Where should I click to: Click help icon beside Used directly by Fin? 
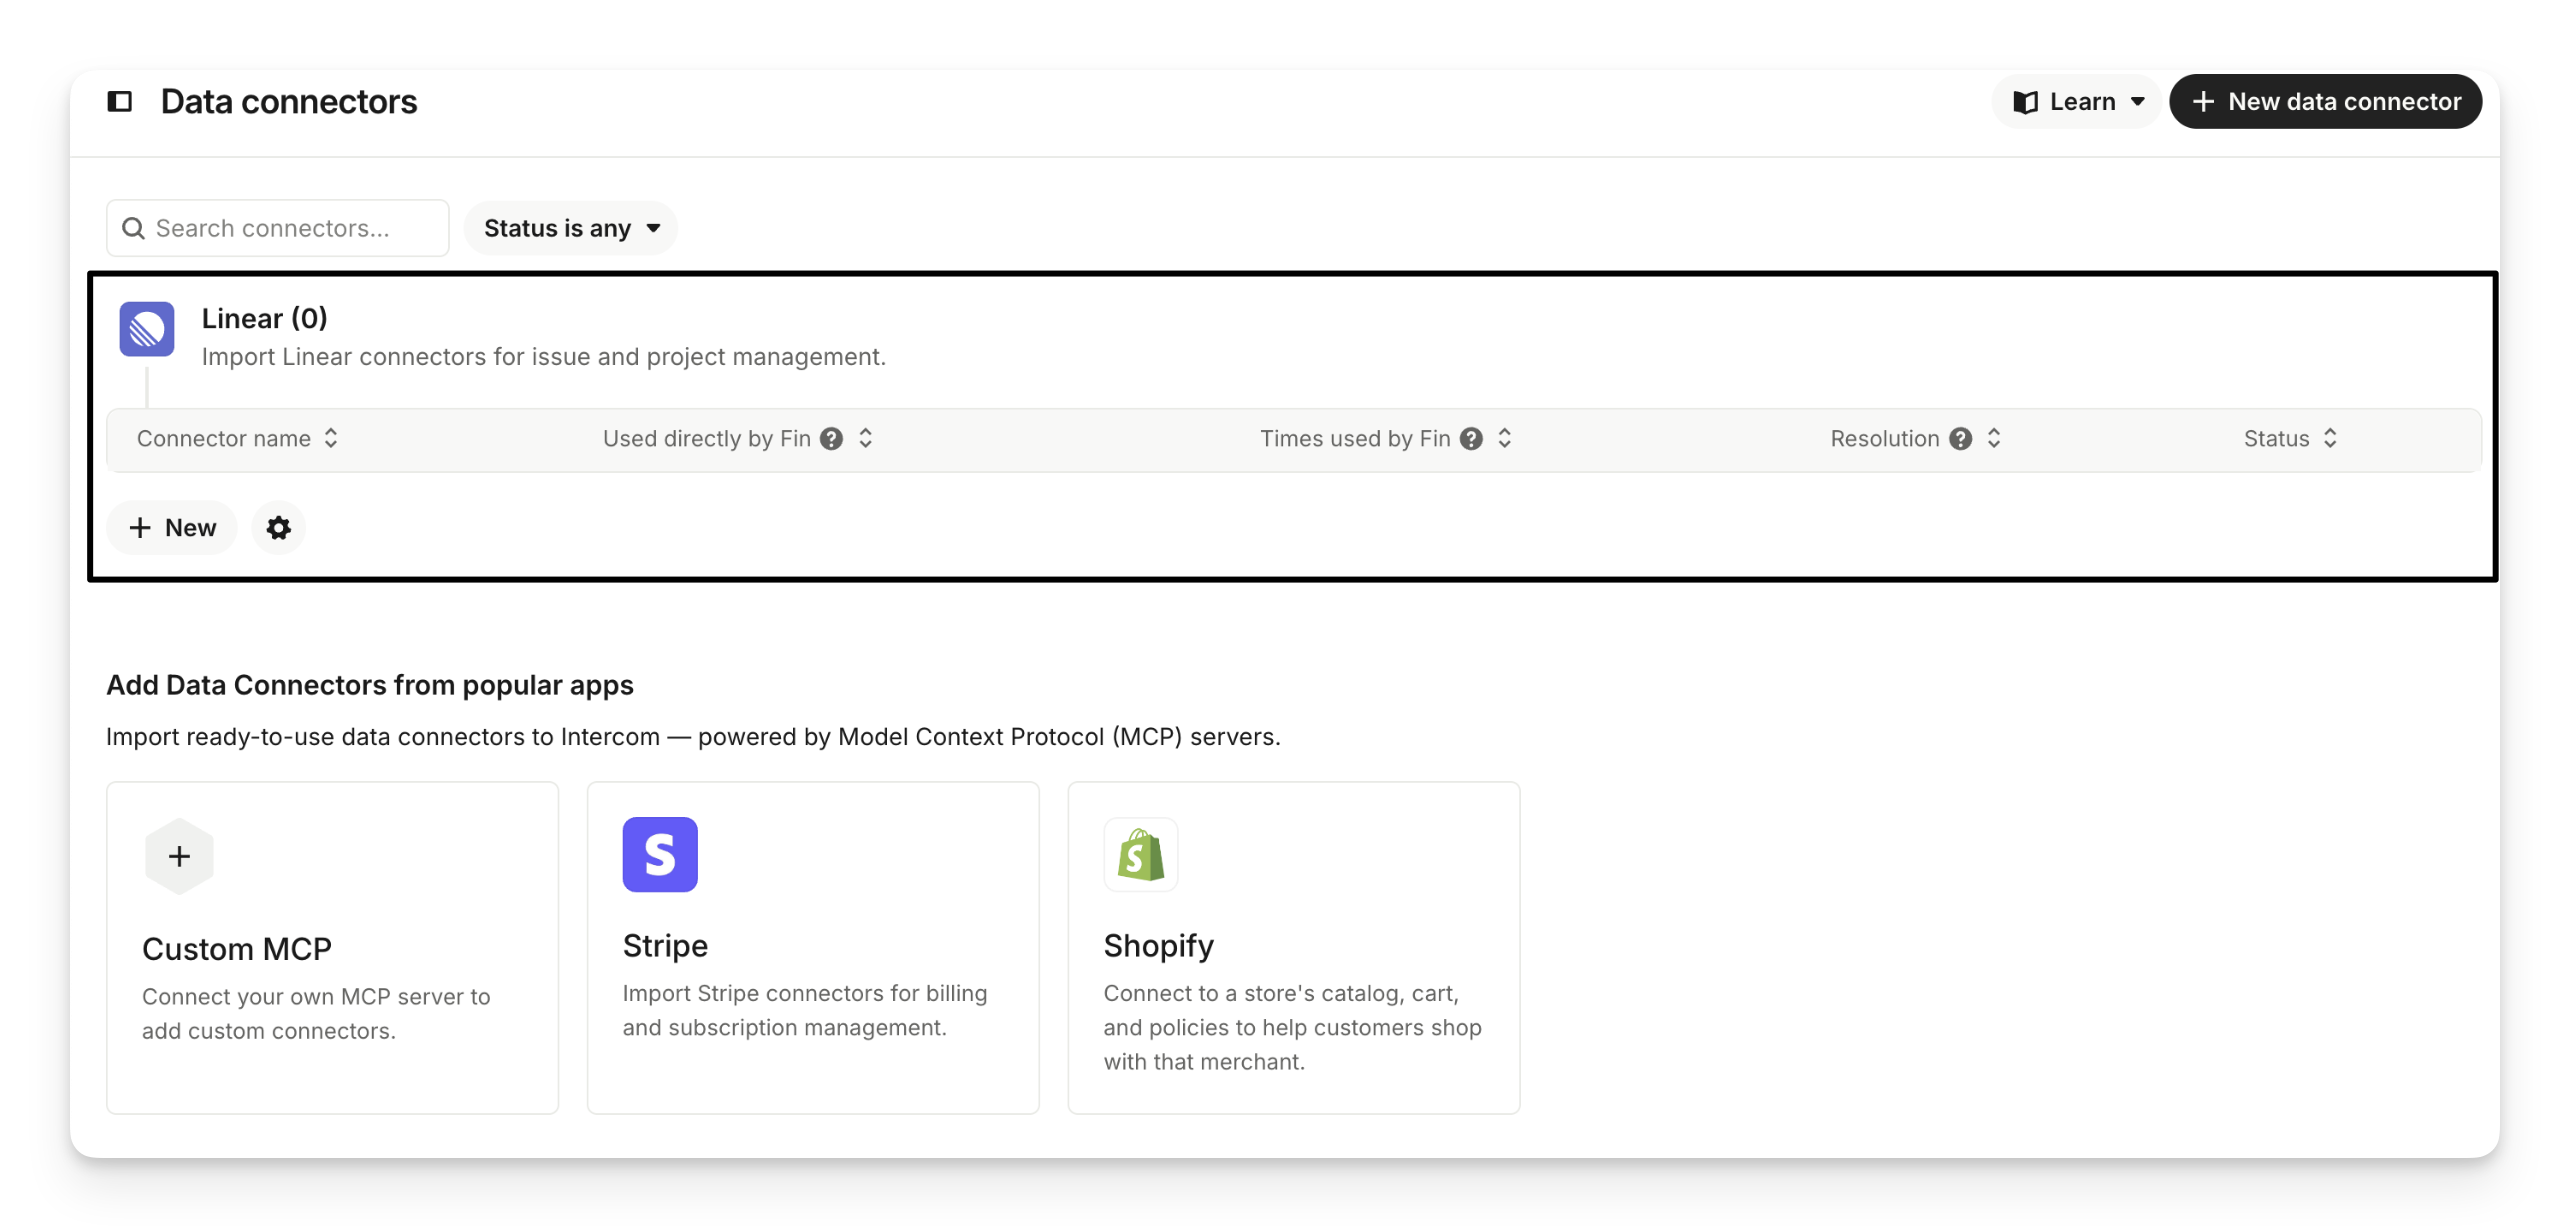[831, 439]
